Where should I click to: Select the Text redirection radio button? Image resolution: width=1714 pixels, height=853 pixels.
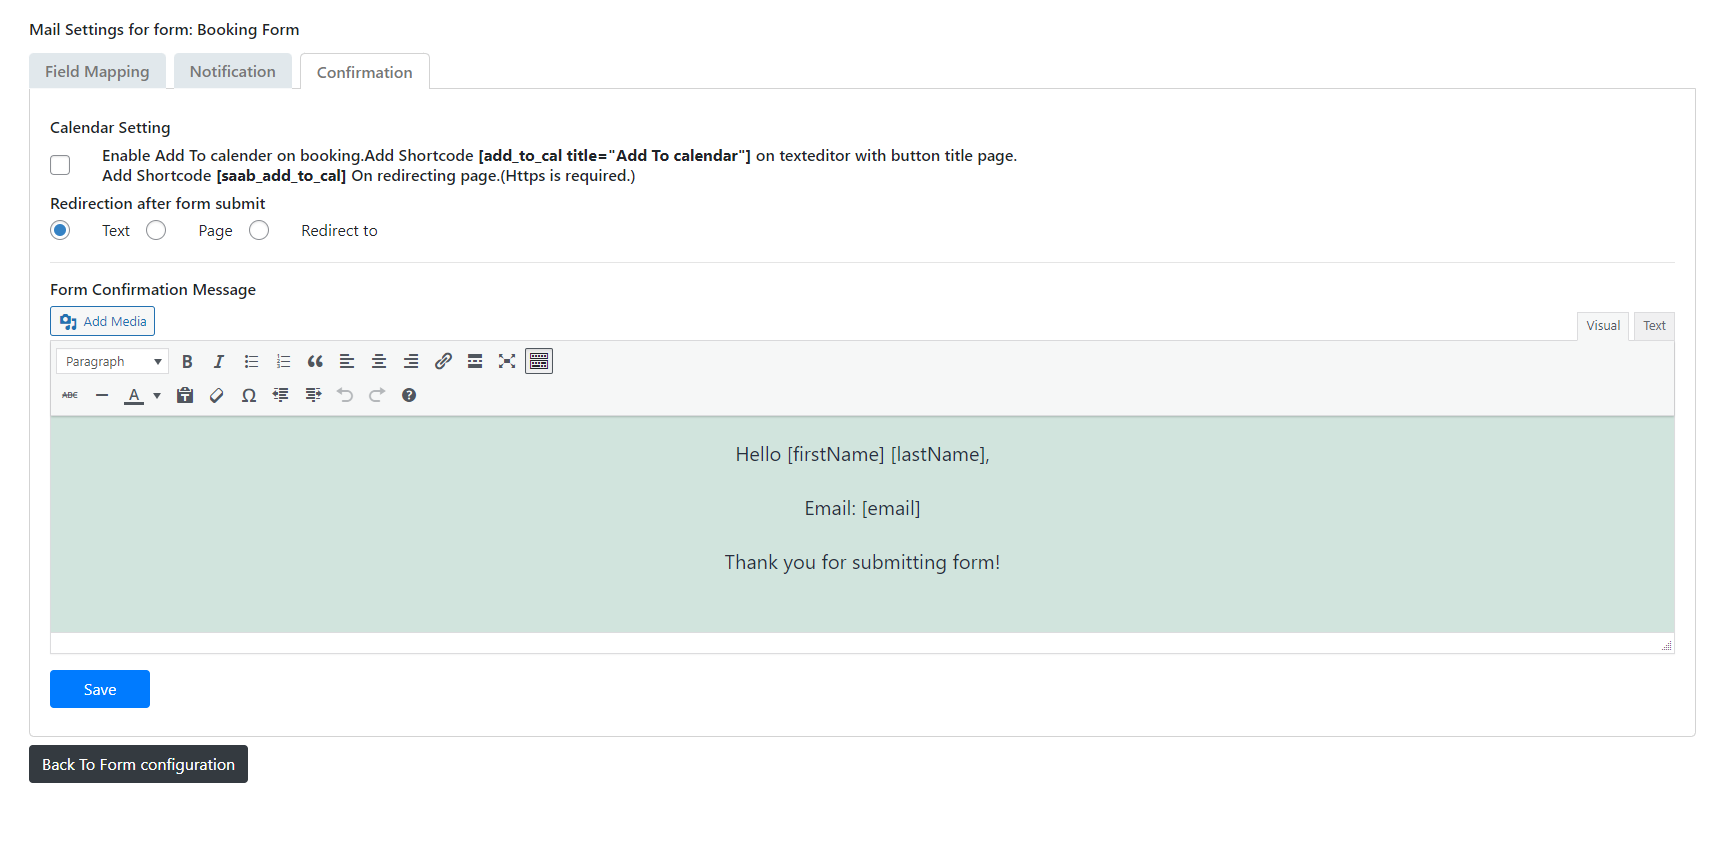point(60,231)
